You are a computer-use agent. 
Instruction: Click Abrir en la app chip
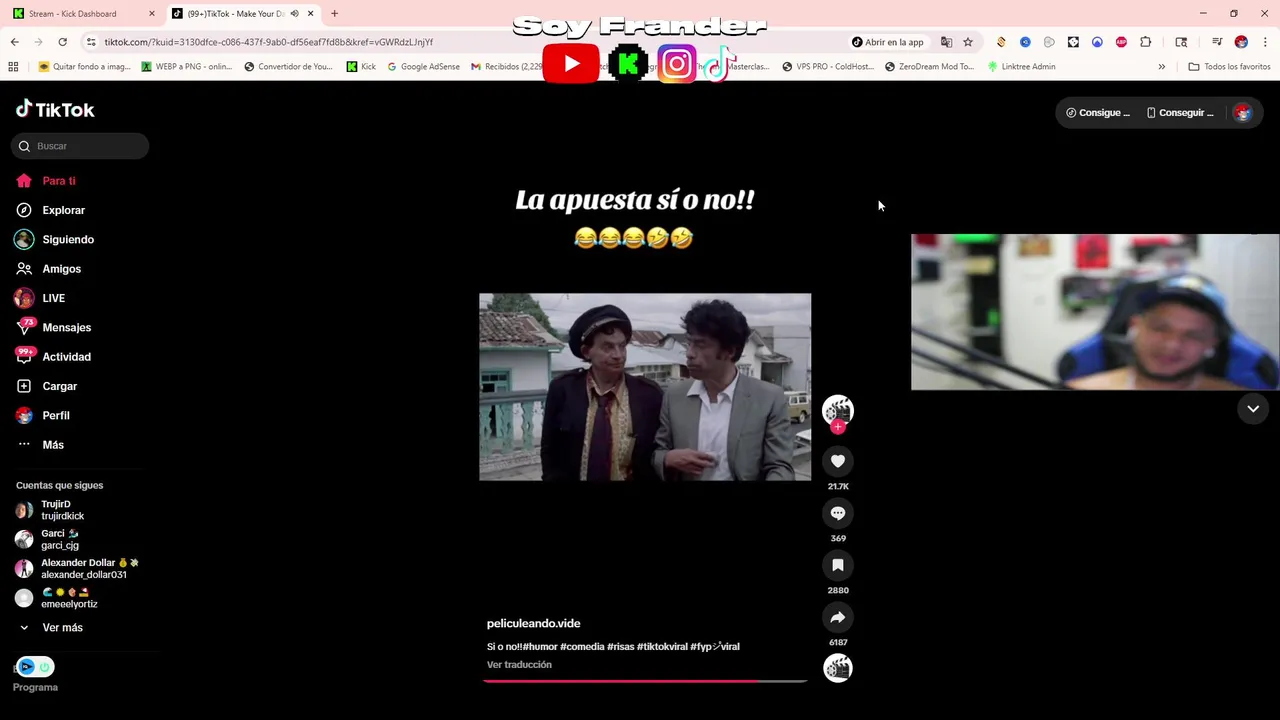[x=888, y=42]
